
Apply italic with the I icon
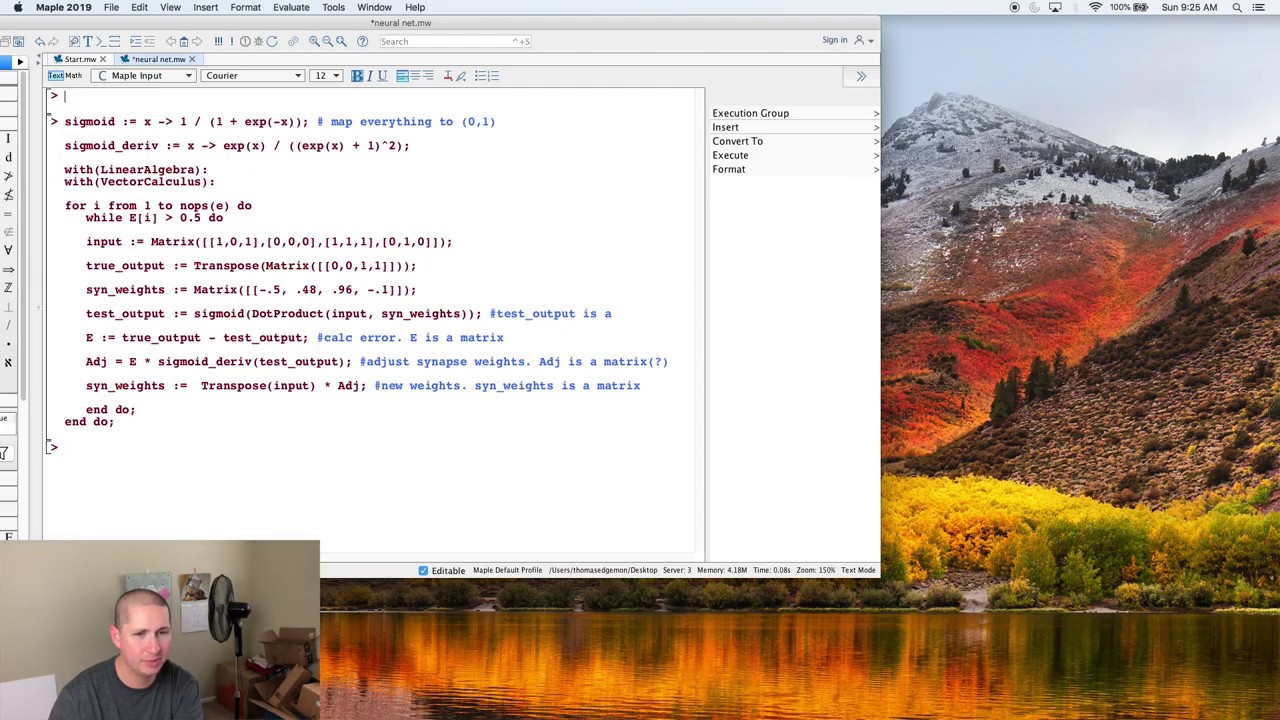370,76
